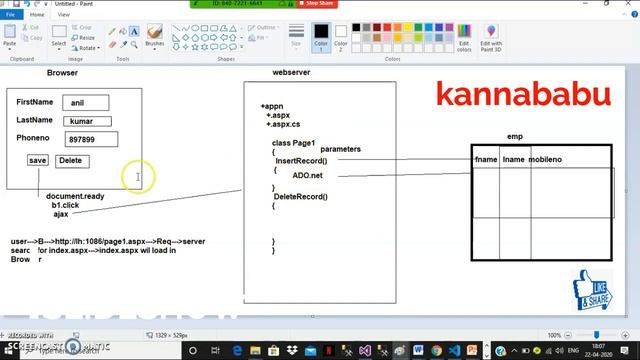Open the Resize dialog
Viewport: 640px width, 360px height.
point(83,38)
